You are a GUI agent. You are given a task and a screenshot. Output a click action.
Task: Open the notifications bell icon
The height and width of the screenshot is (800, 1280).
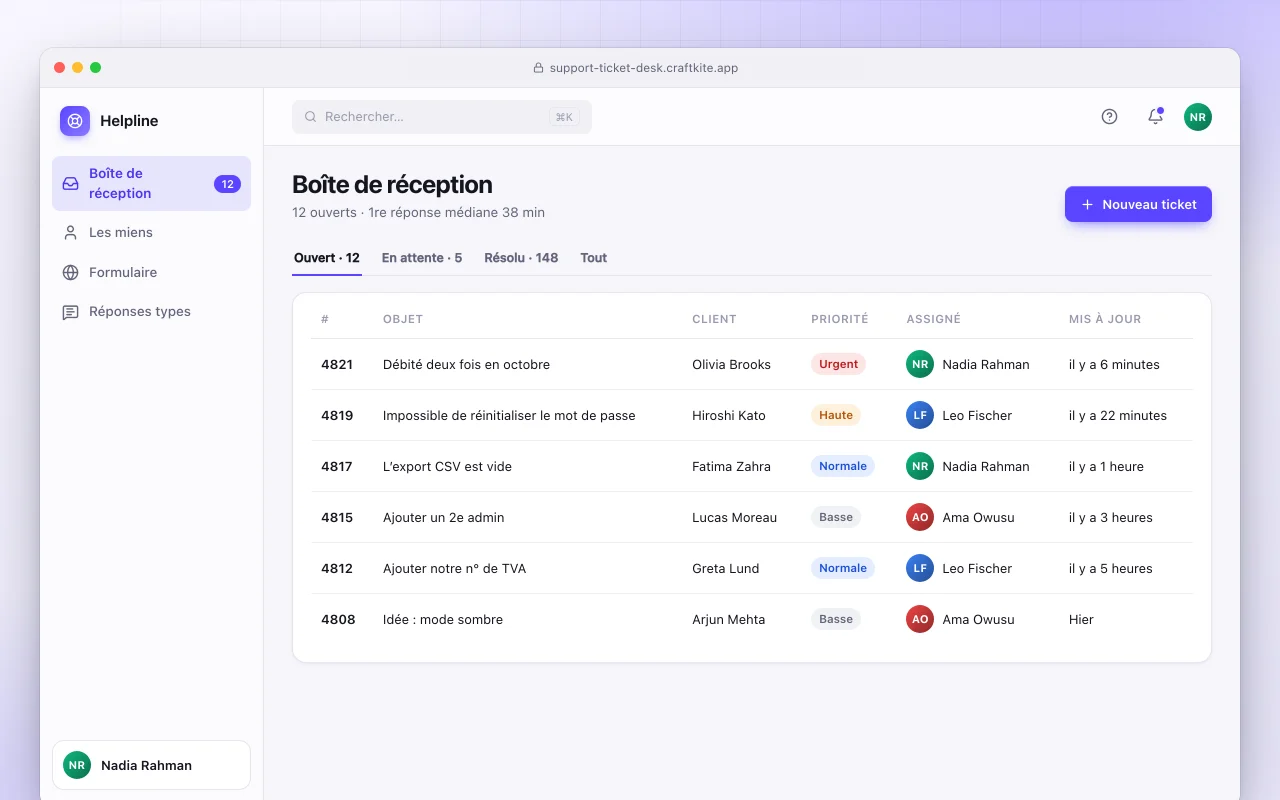click(1155, 117)
